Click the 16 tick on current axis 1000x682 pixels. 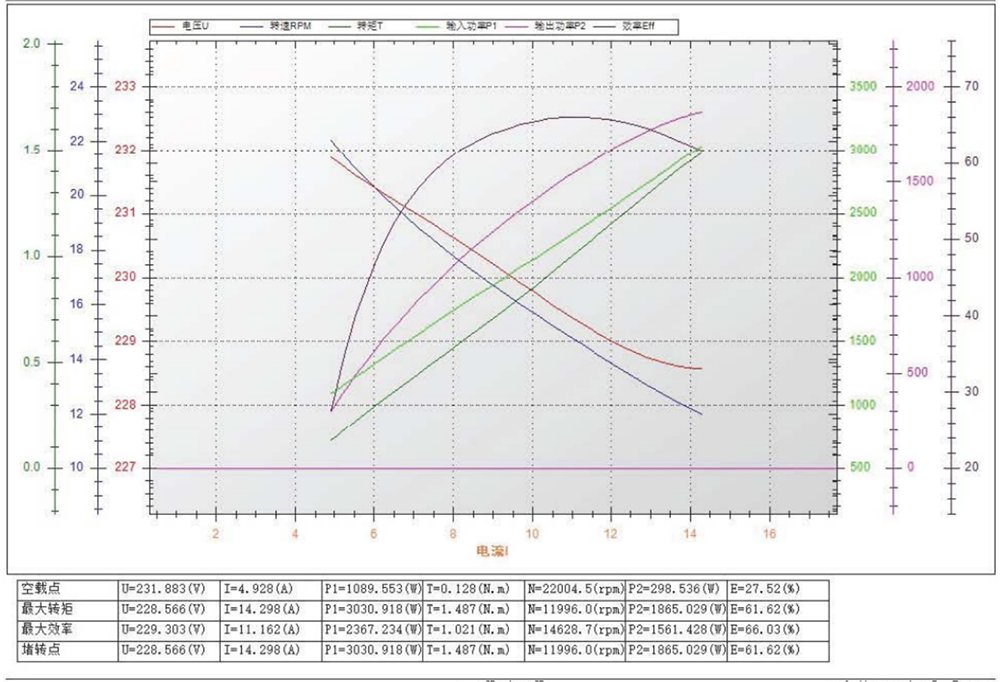click(769, 534)
